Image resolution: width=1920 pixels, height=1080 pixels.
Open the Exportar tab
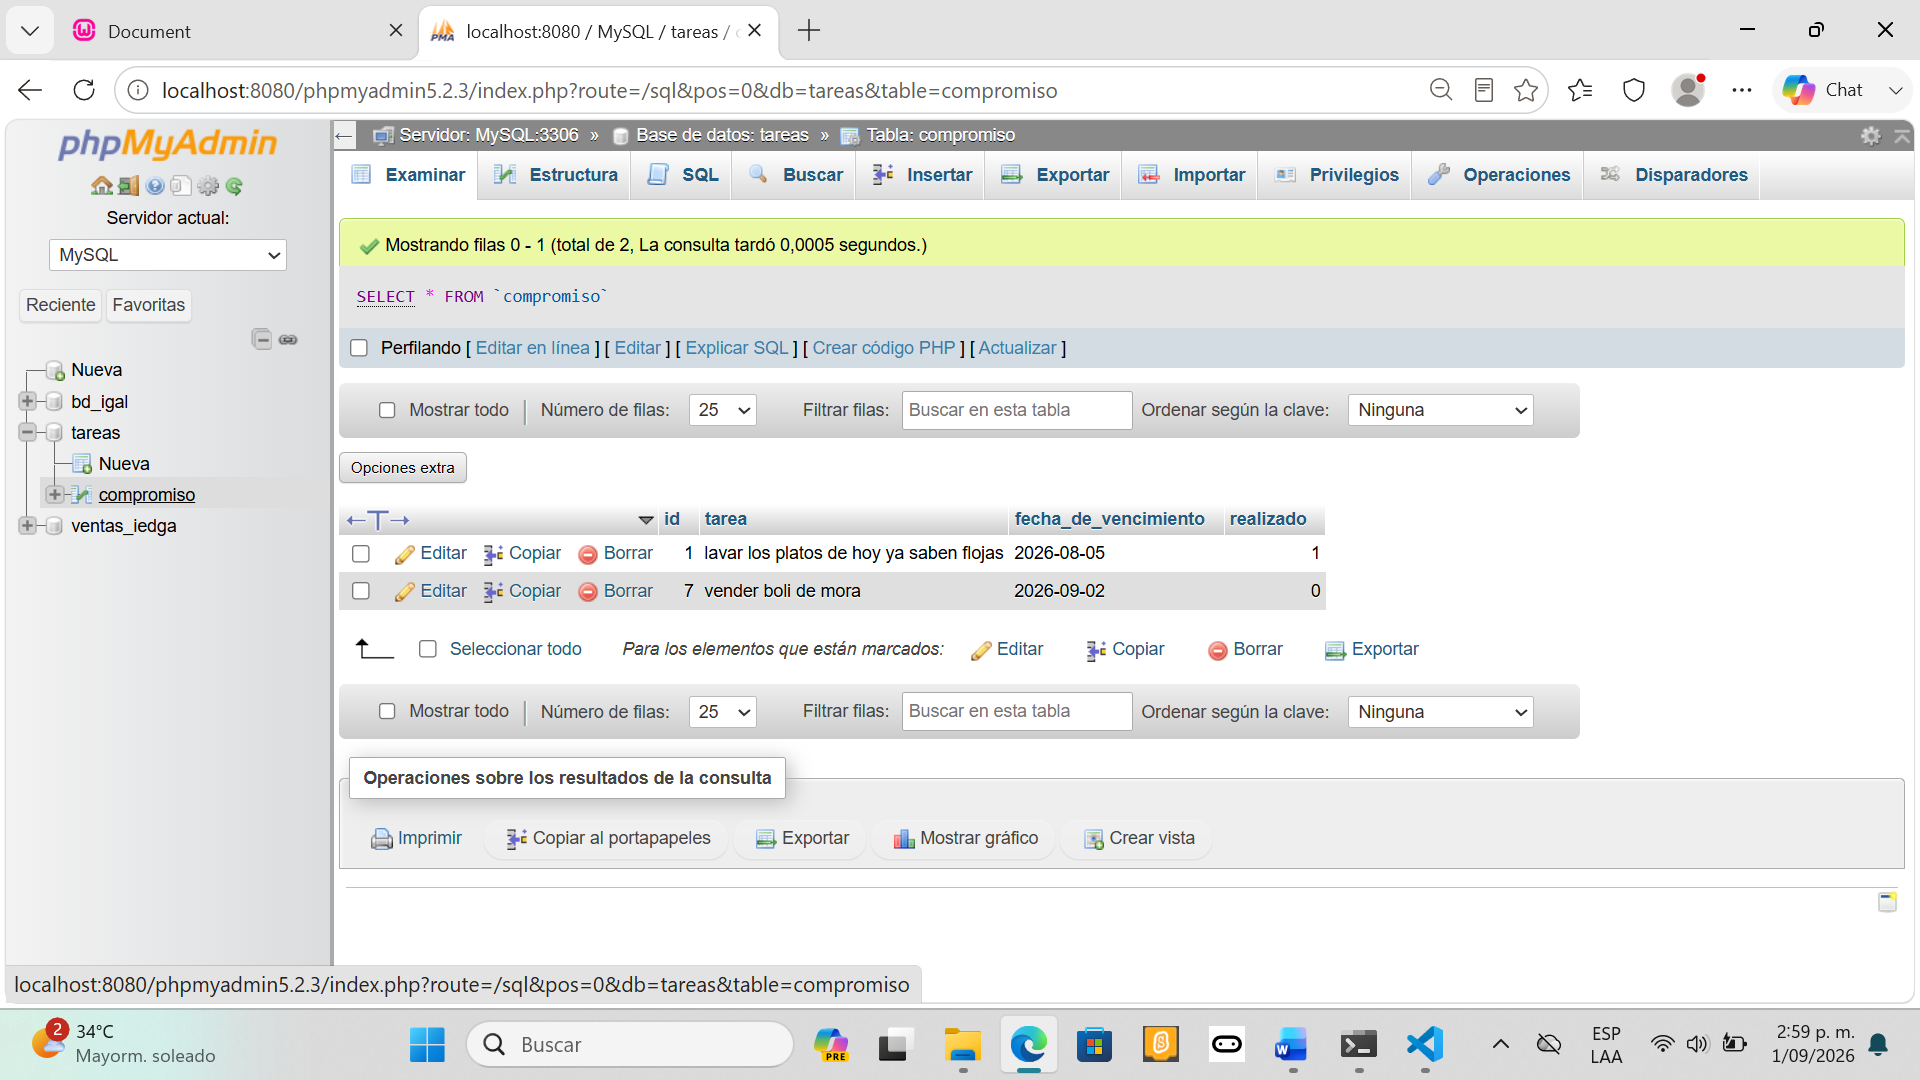coord(1055,175)
